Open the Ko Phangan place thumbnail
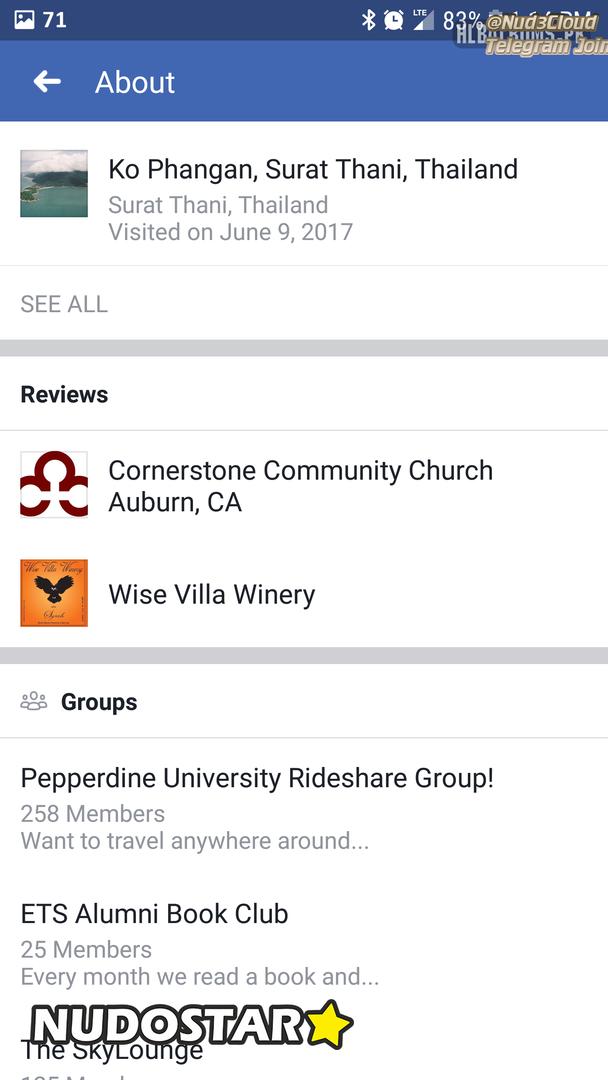Image resolution: width=608 pixels, height=1080 pixels. pos(54,184)
